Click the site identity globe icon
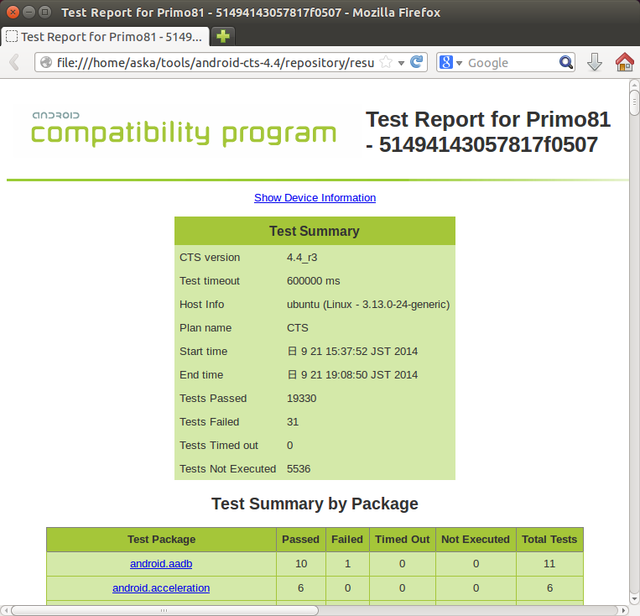This screenshot has height=616, width=640. click(46, 62)
